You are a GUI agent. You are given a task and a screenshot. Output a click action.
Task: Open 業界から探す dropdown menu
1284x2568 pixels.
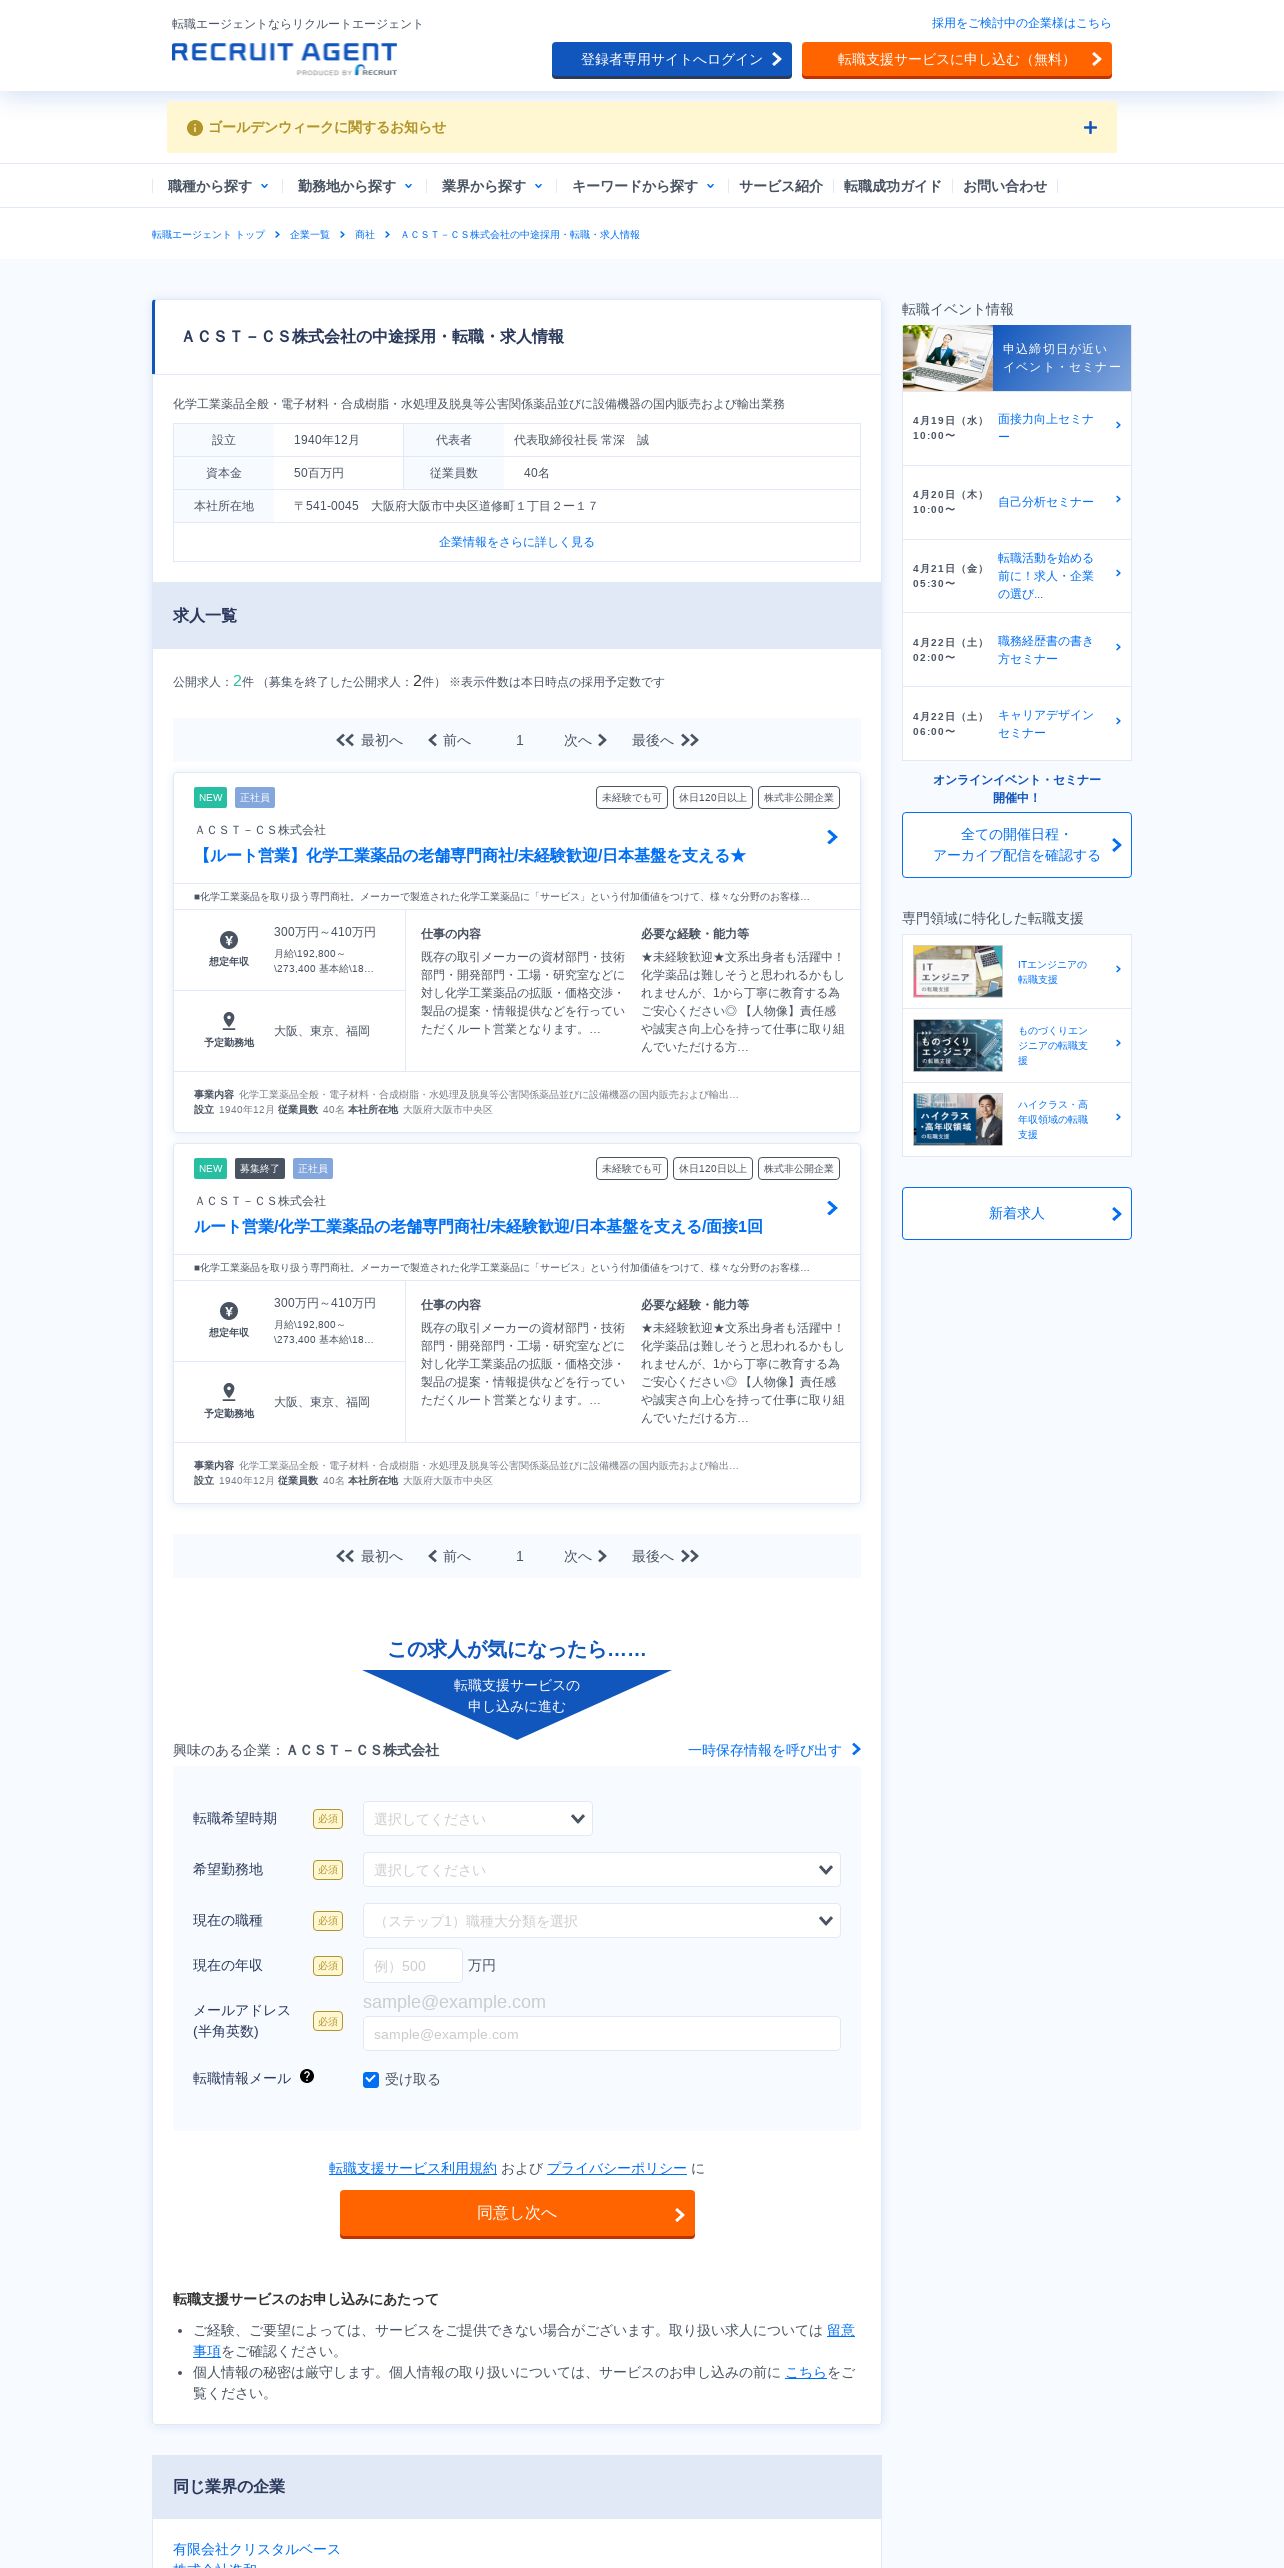[492, 186]
